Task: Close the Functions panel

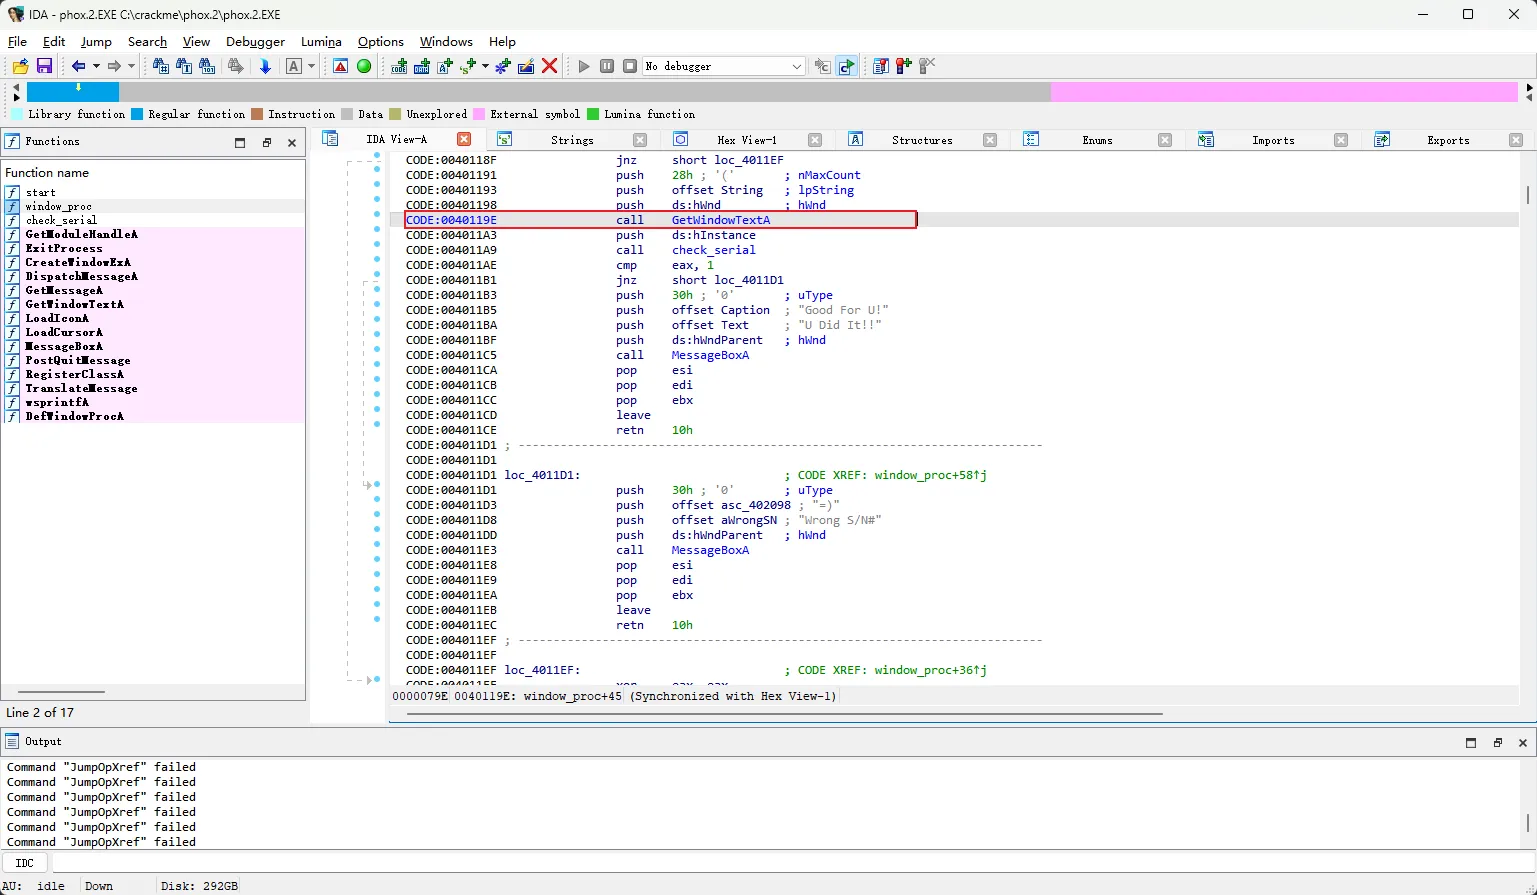Action: [x=292, y=143]
